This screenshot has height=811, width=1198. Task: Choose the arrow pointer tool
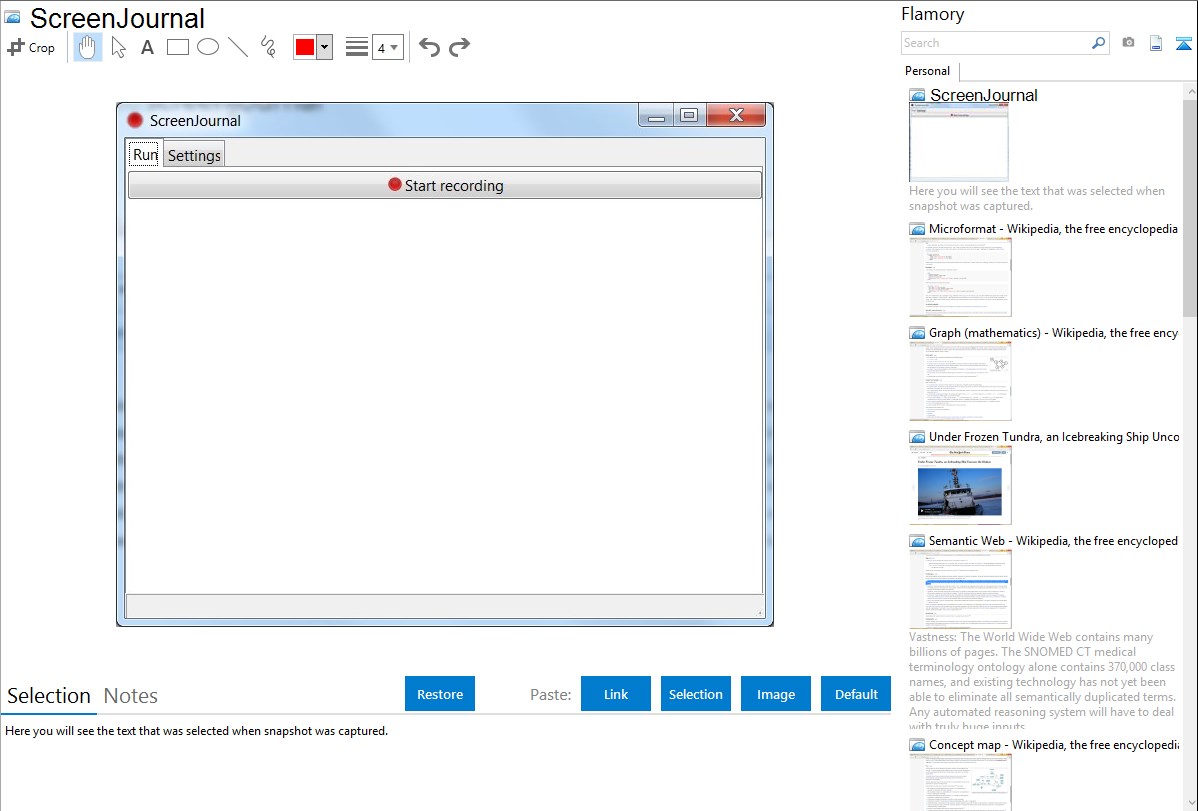(118, 47)
